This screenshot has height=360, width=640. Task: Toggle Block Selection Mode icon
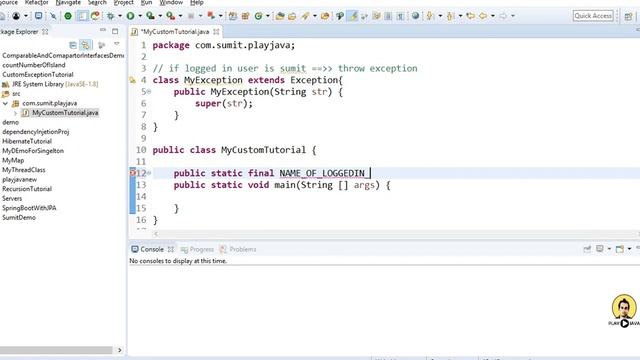[x=388, y=16]
